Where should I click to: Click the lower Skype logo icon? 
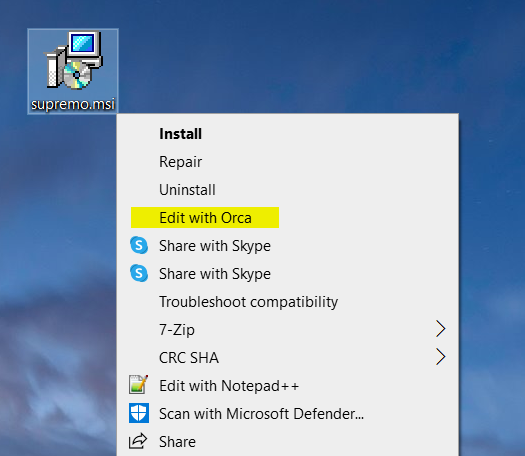point(139,273)
